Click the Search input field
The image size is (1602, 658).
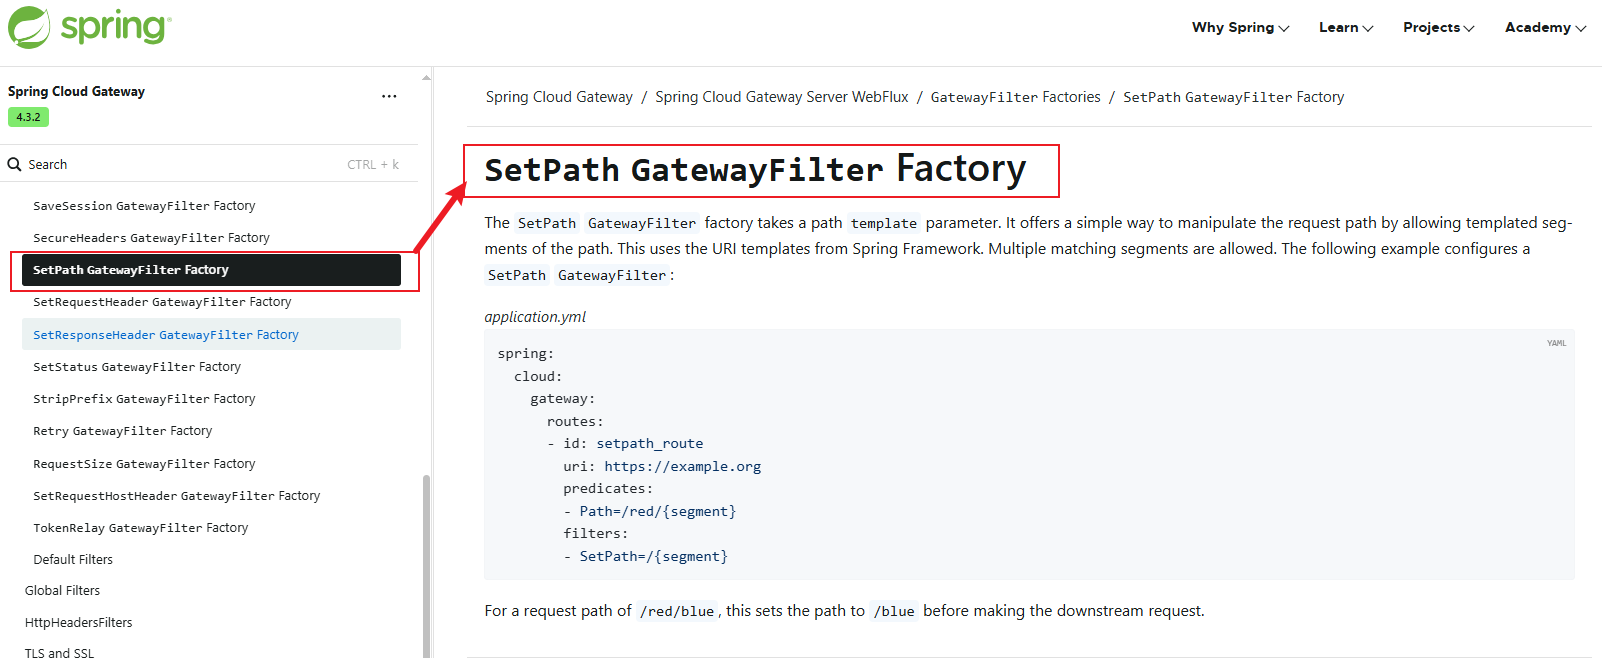(x=209, y=164)
